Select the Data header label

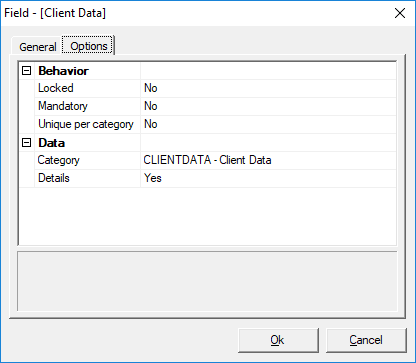pyautogui.click(x=51, y=143)
